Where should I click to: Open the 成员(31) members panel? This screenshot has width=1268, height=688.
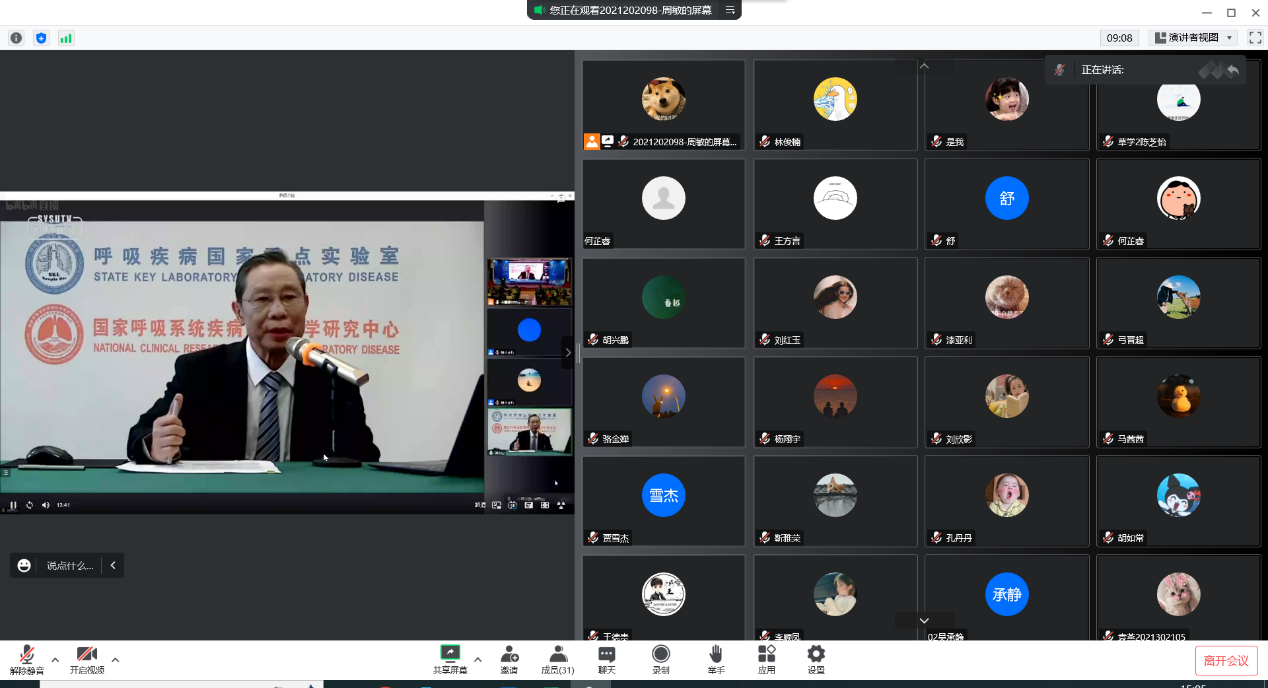(558, 656)
